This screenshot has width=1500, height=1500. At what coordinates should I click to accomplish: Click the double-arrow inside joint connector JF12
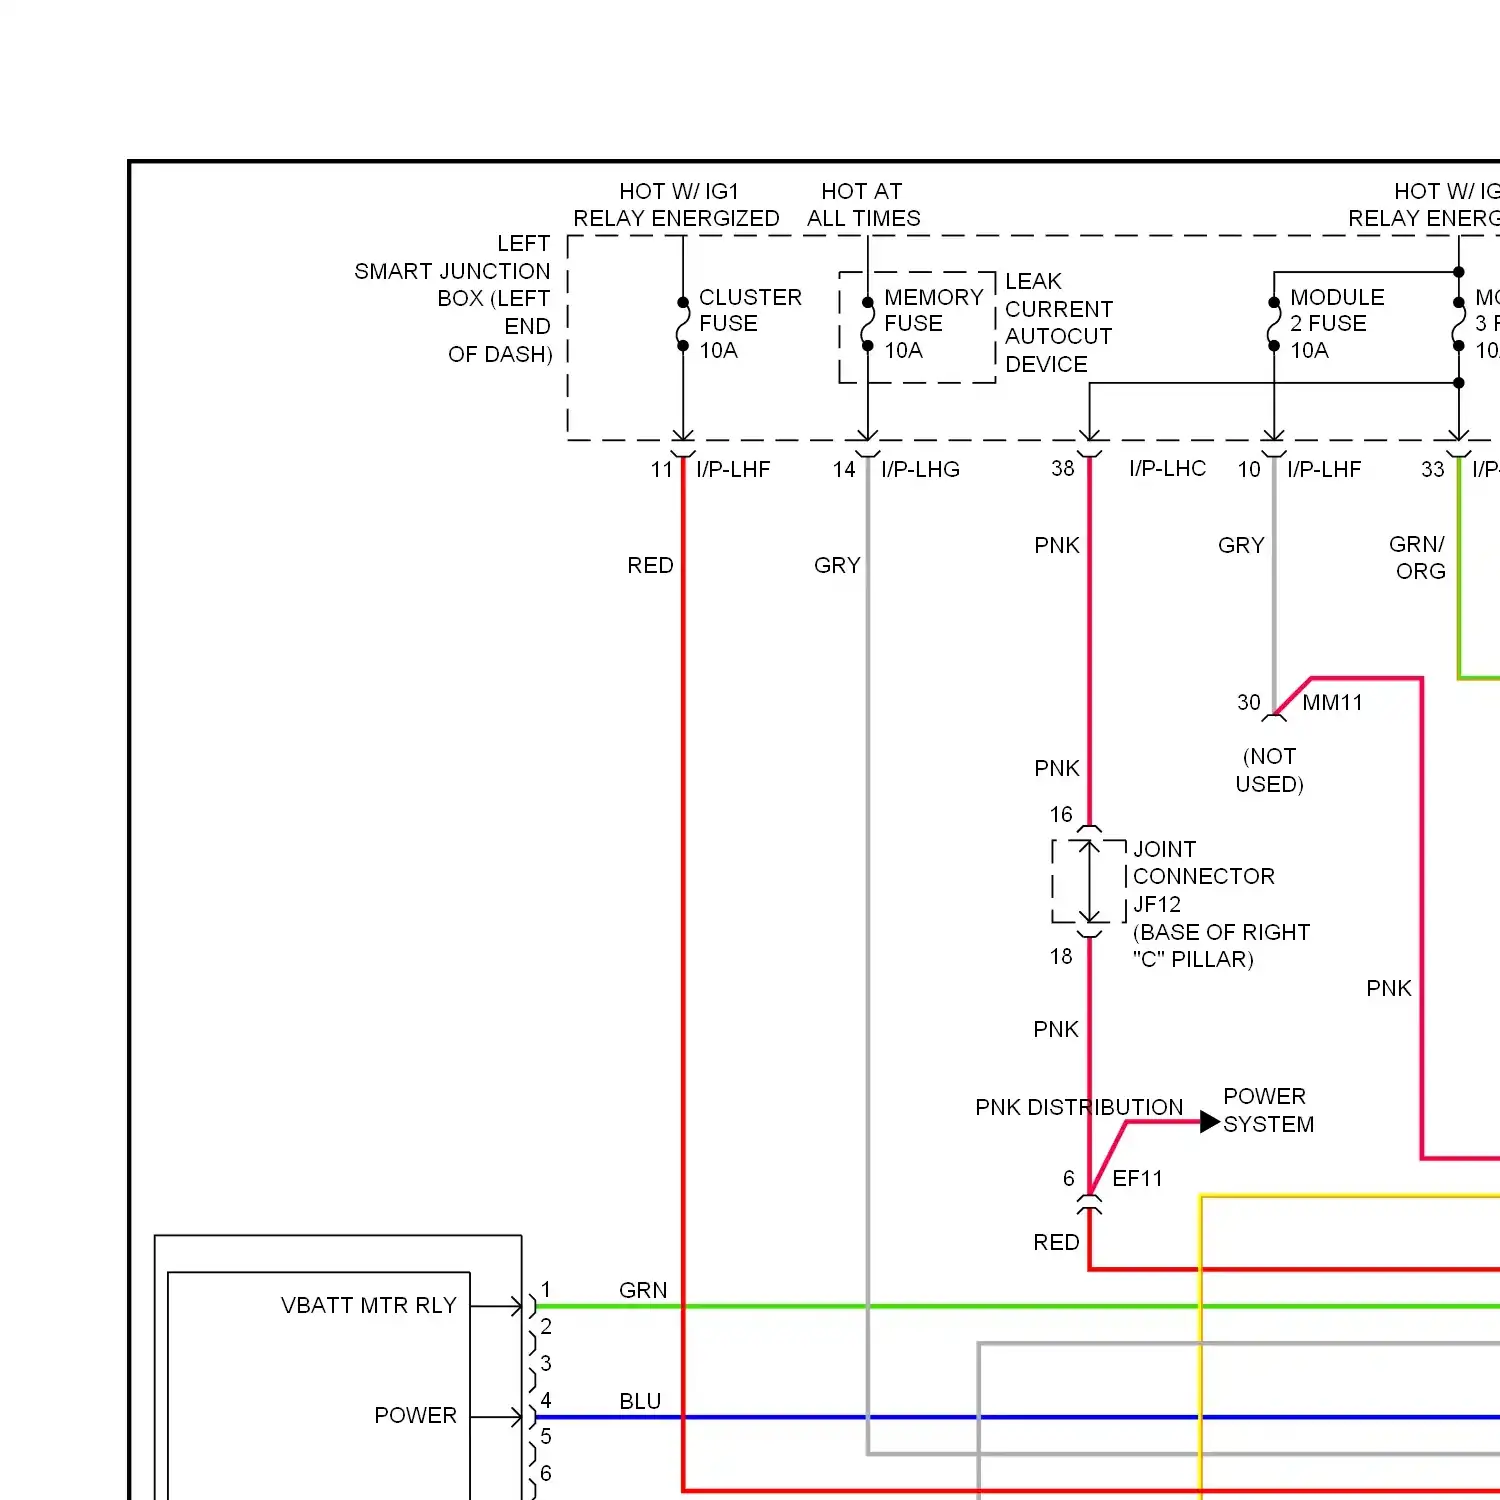[1090, 881]
